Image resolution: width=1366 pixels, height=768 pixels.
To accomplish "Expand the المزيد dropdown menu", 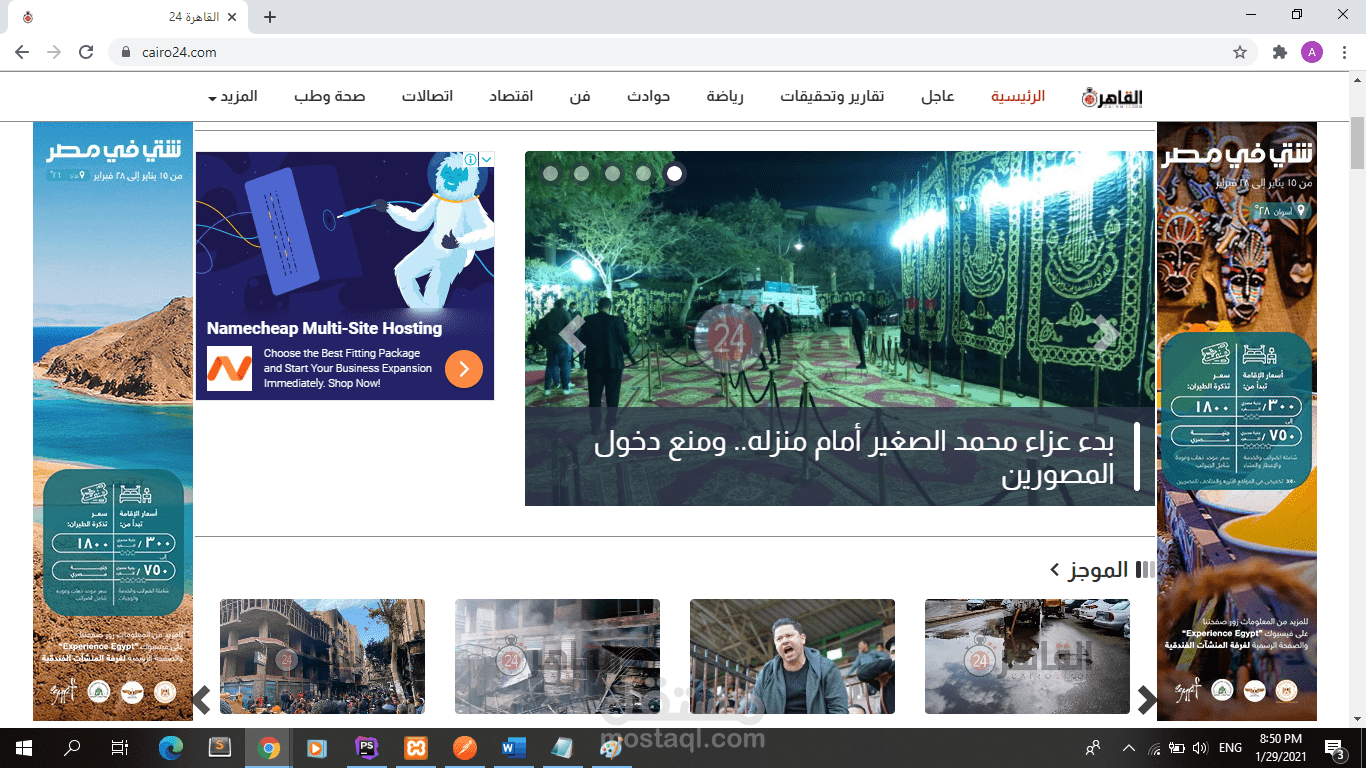I will coord(233,97).
